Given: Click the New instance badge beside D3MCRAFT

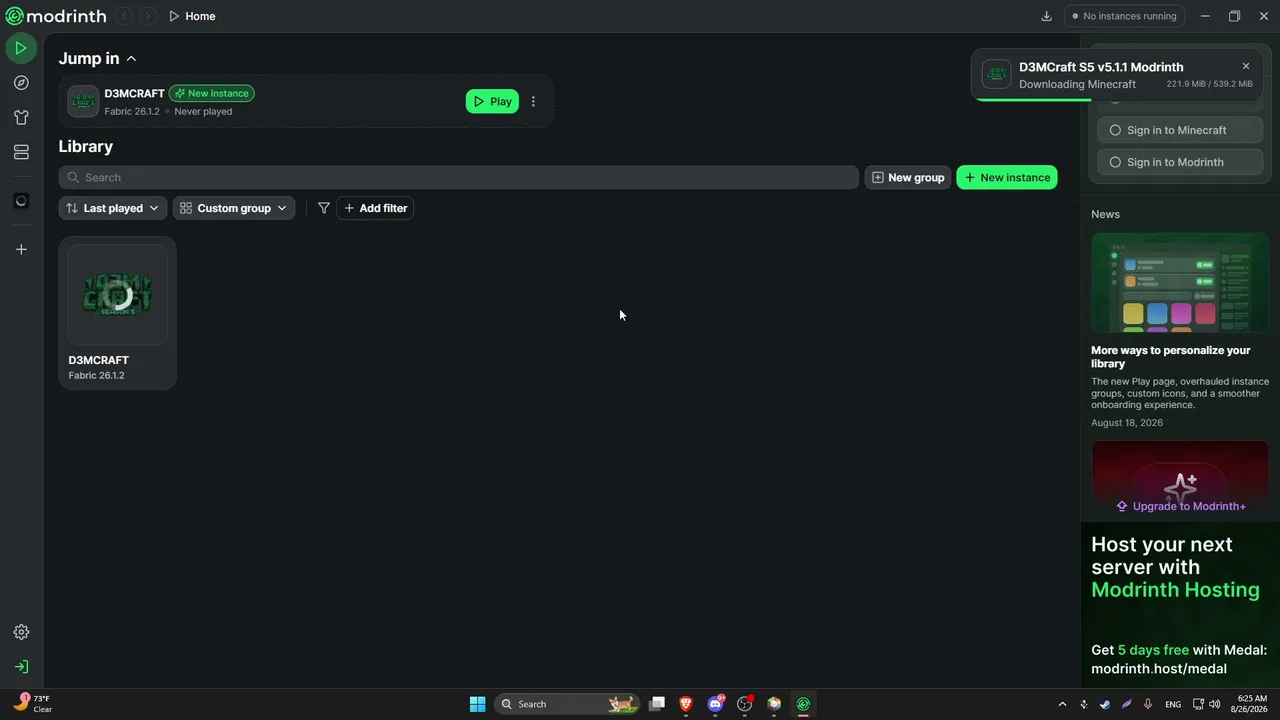Looking at the screenshot, I should tap(212, 93).
